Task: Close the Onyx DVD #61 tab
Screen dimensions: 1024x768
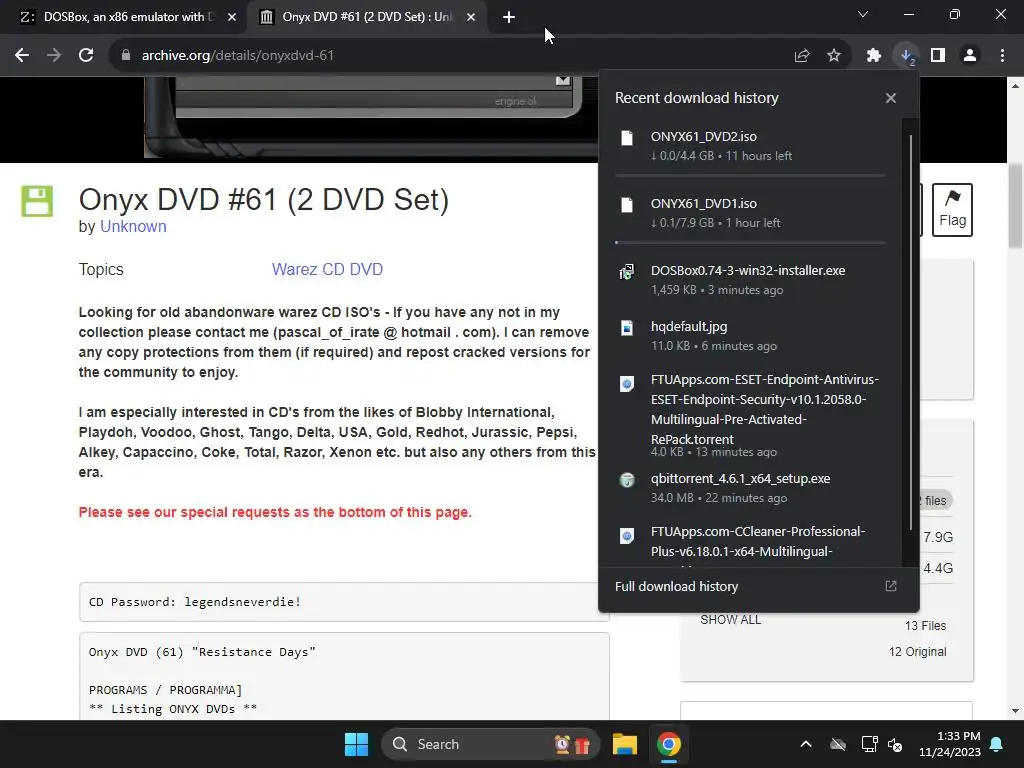Action: click(471, 17)
